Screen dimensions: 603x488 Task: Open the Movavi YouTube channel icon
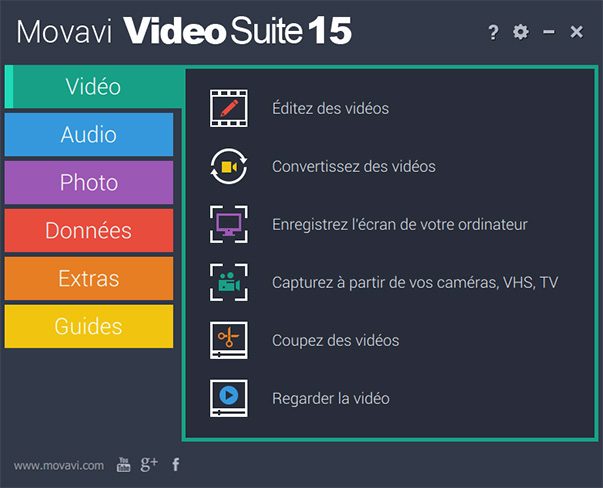(x=123, y=465)
